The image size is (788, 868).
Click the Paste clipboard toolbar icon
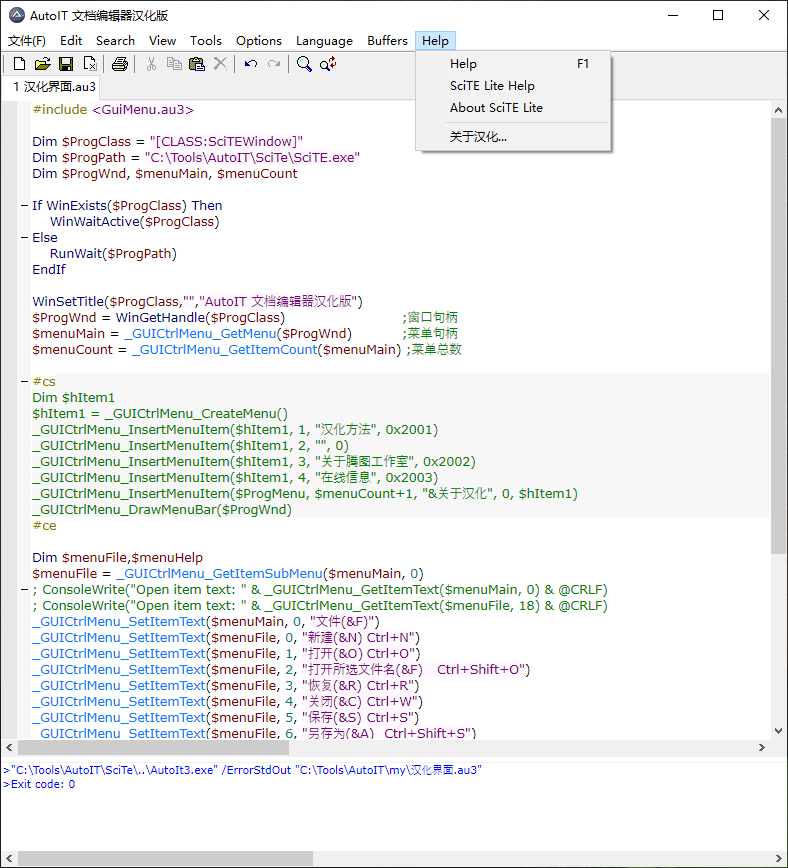[197, 64]
